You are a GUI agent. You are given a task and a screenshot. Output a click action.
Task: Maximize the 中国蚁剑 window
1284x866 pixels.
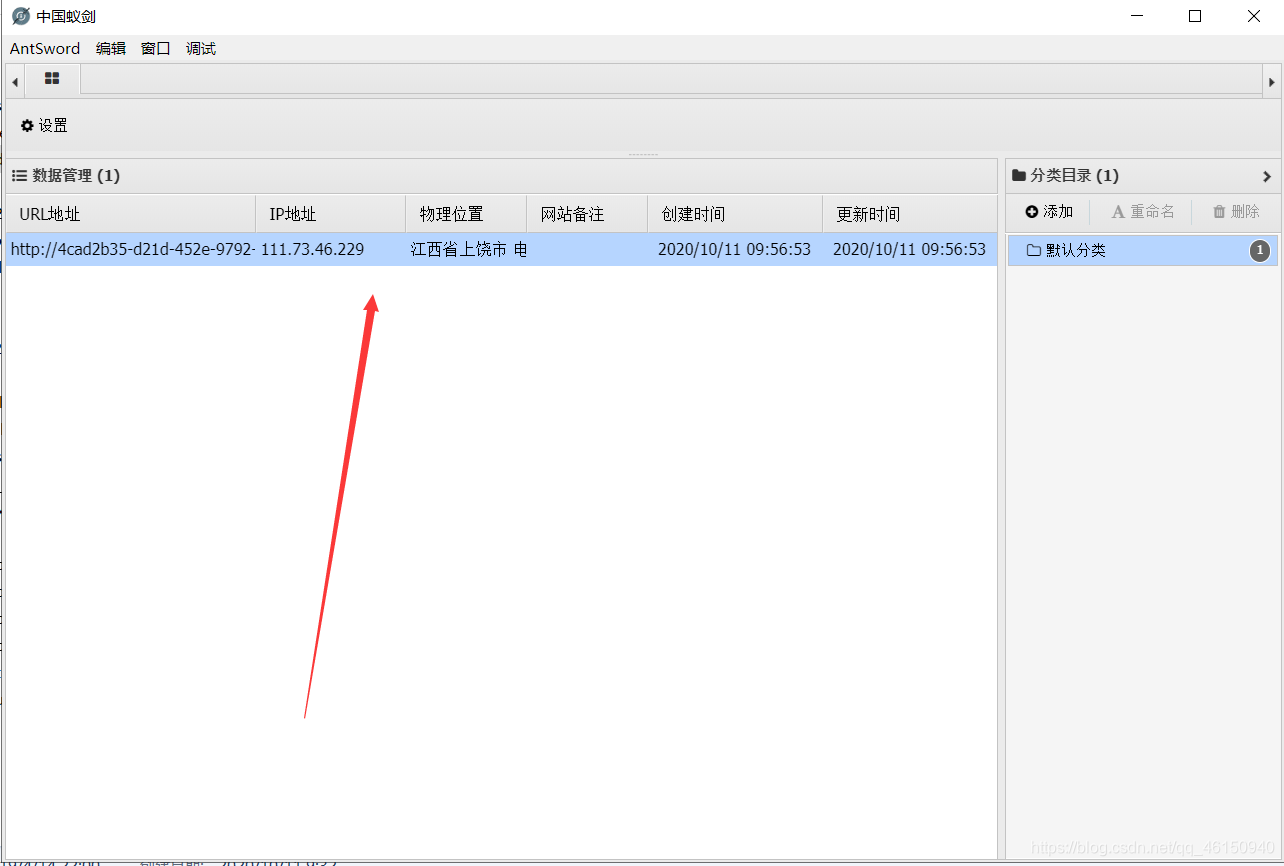(x=1195, y=16)
